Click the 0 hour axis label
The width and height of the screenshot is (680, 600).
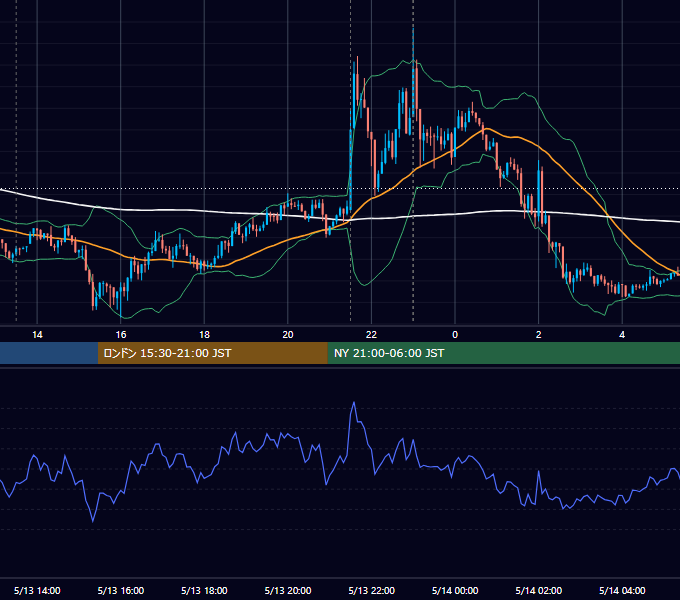click(x=455, y=335)
